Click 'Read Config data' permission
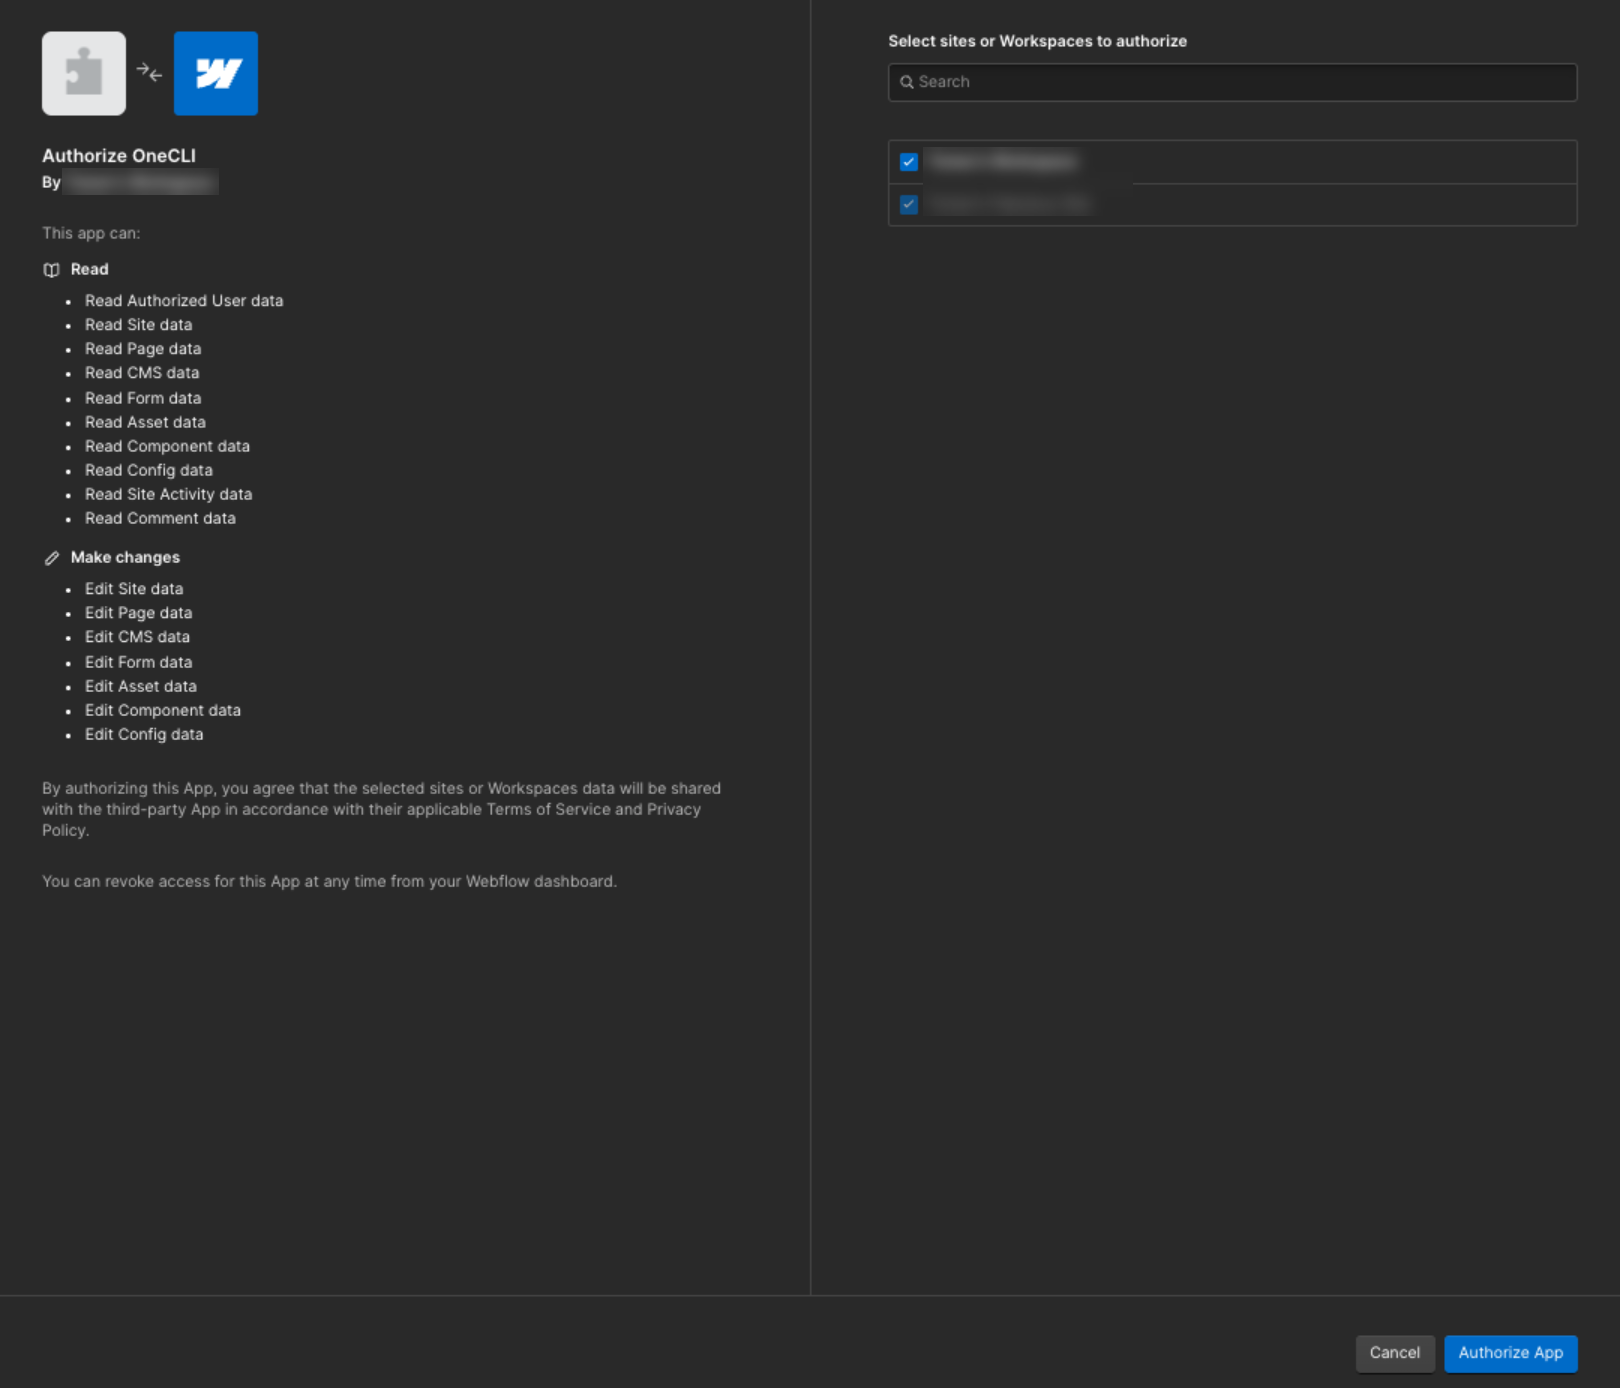The width and height of the screenshot is (1620, 1388). (x=149, y=470)
